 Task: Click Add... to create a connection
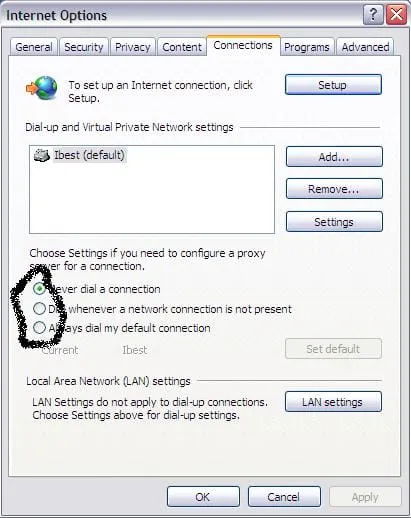(334, 156)
